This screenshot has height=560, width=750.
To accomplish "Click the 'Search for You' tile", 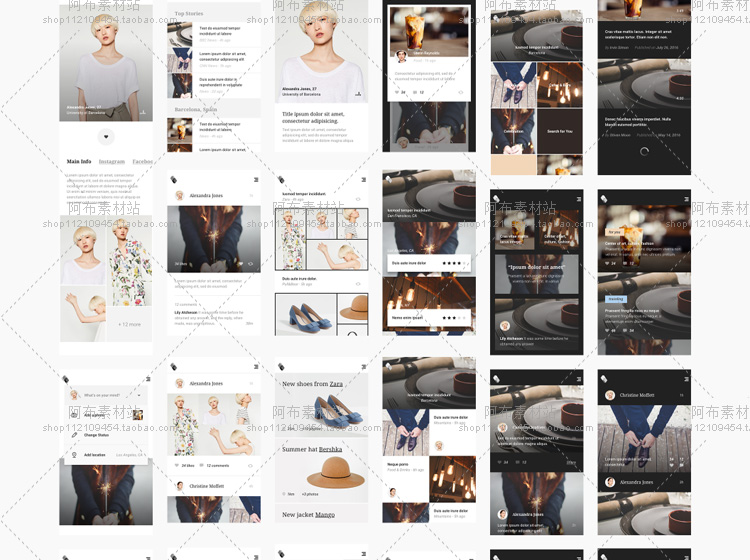I will pos(560,131).
